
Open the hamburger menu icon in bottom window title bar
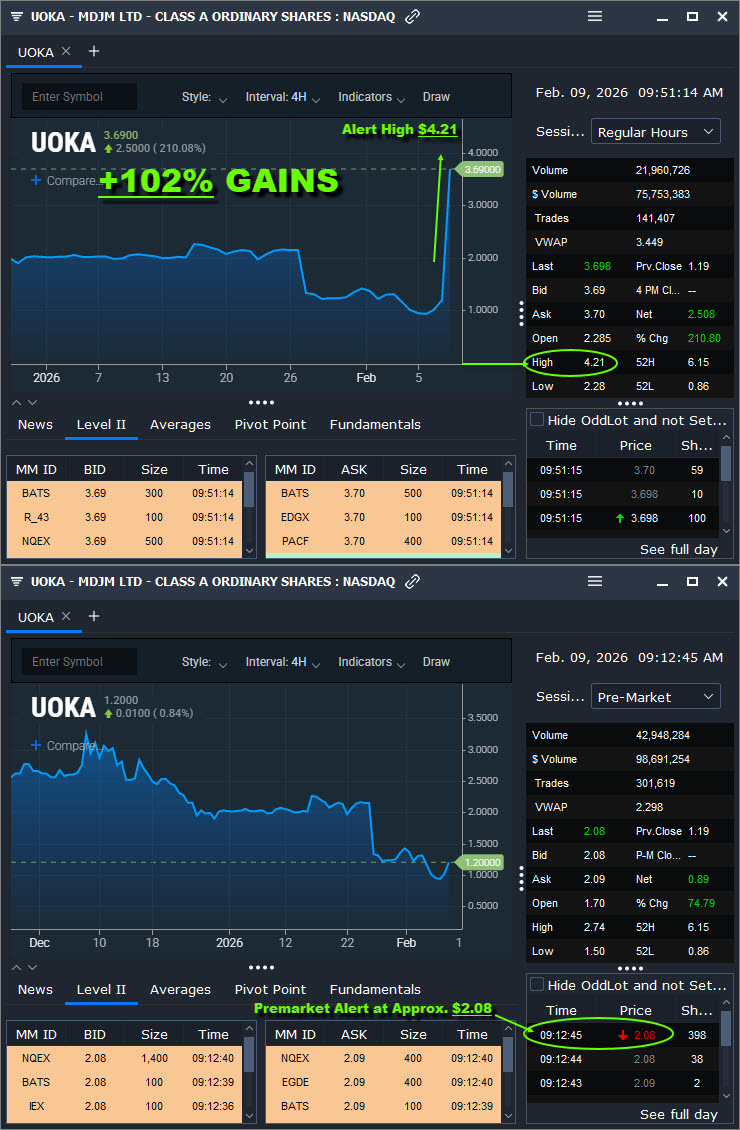point(595,581)
